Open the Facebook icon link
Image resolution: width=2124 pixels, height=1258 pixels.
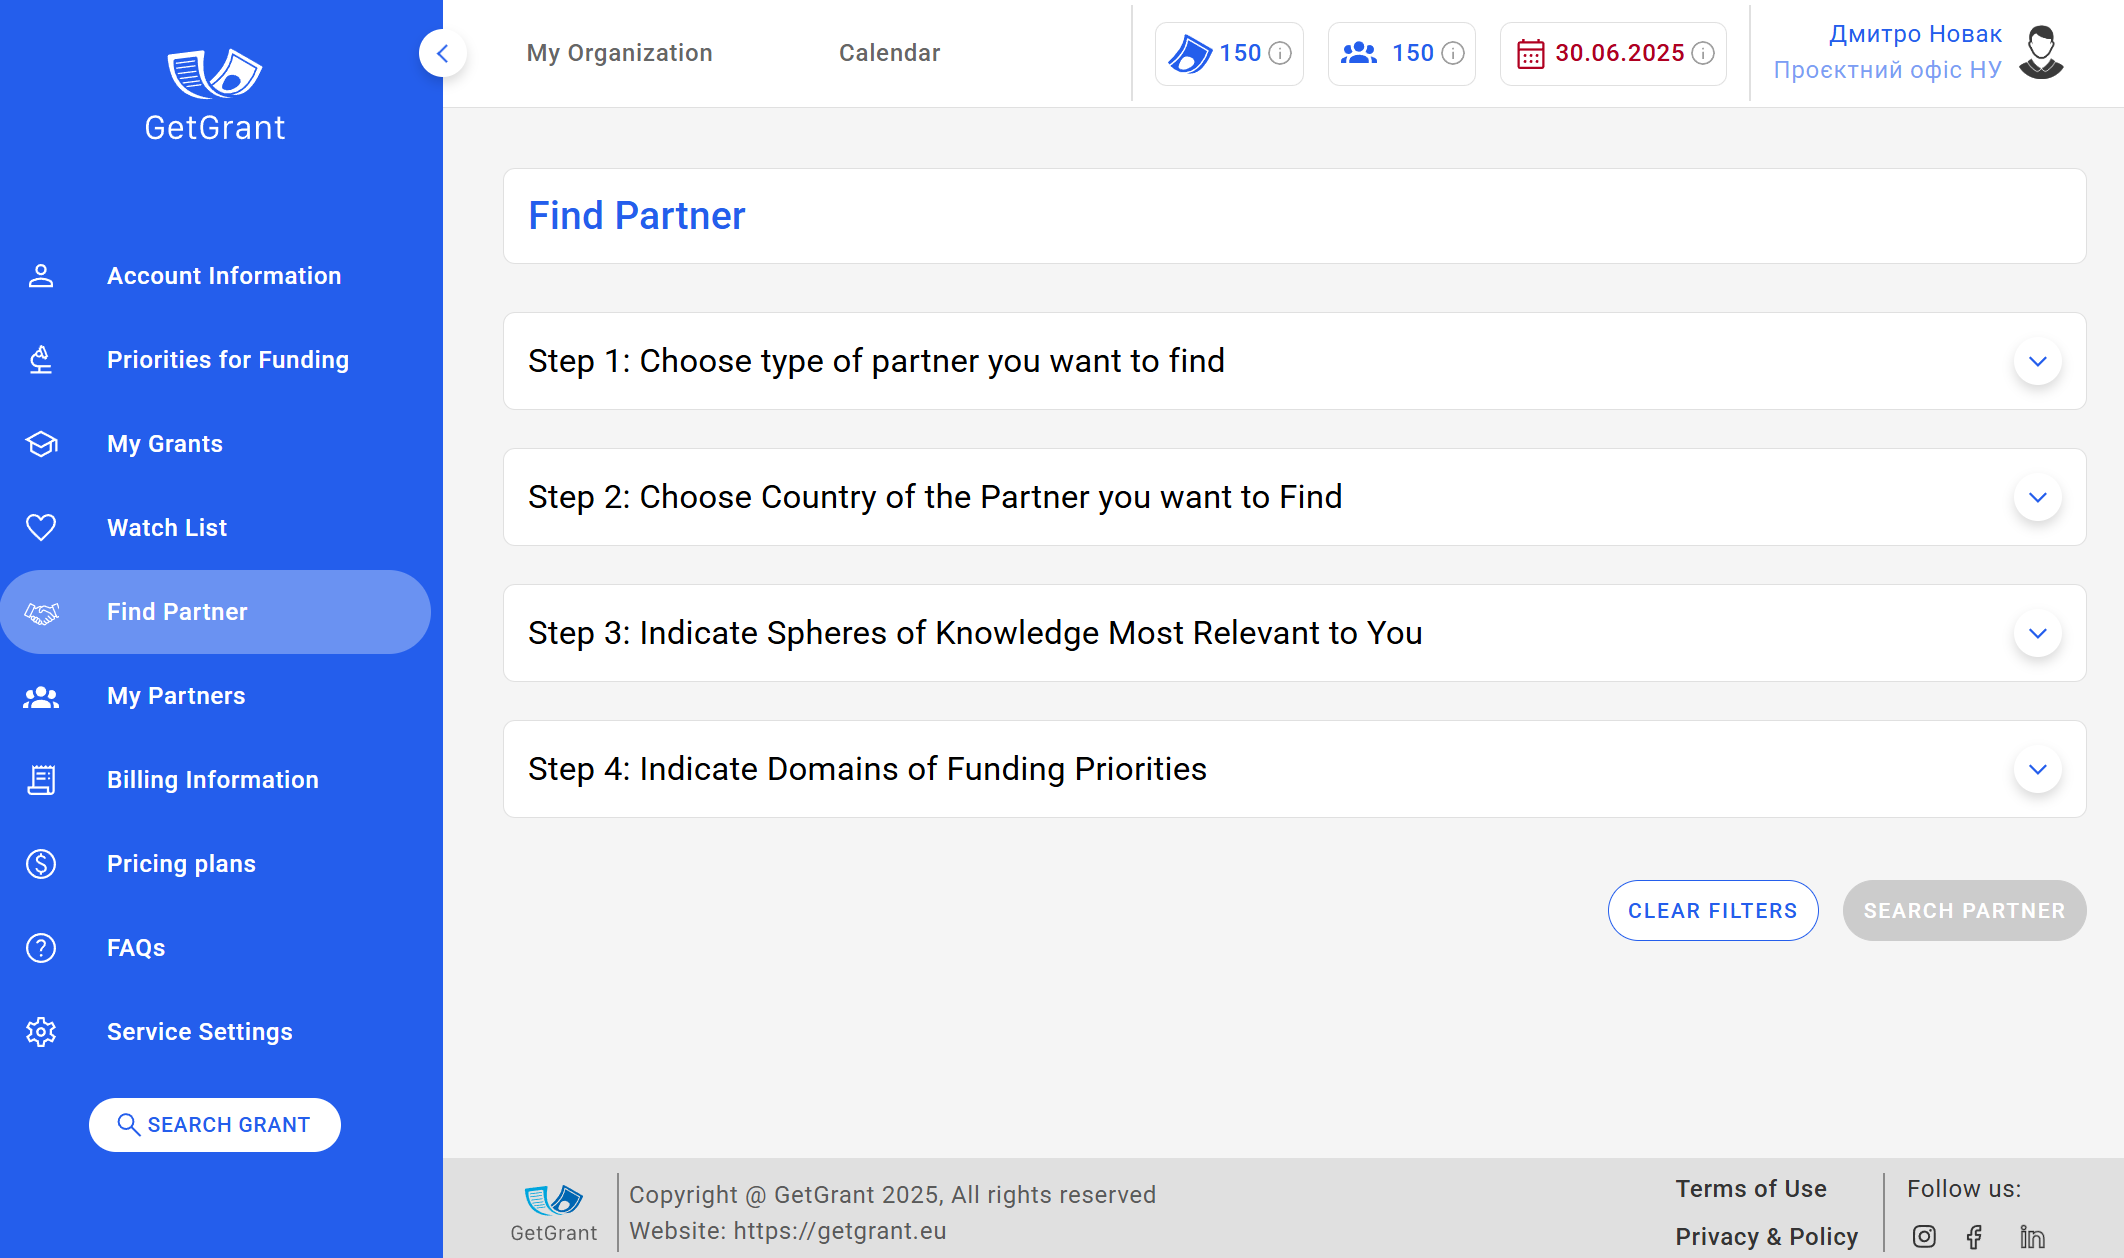tap(1974, 1237)
